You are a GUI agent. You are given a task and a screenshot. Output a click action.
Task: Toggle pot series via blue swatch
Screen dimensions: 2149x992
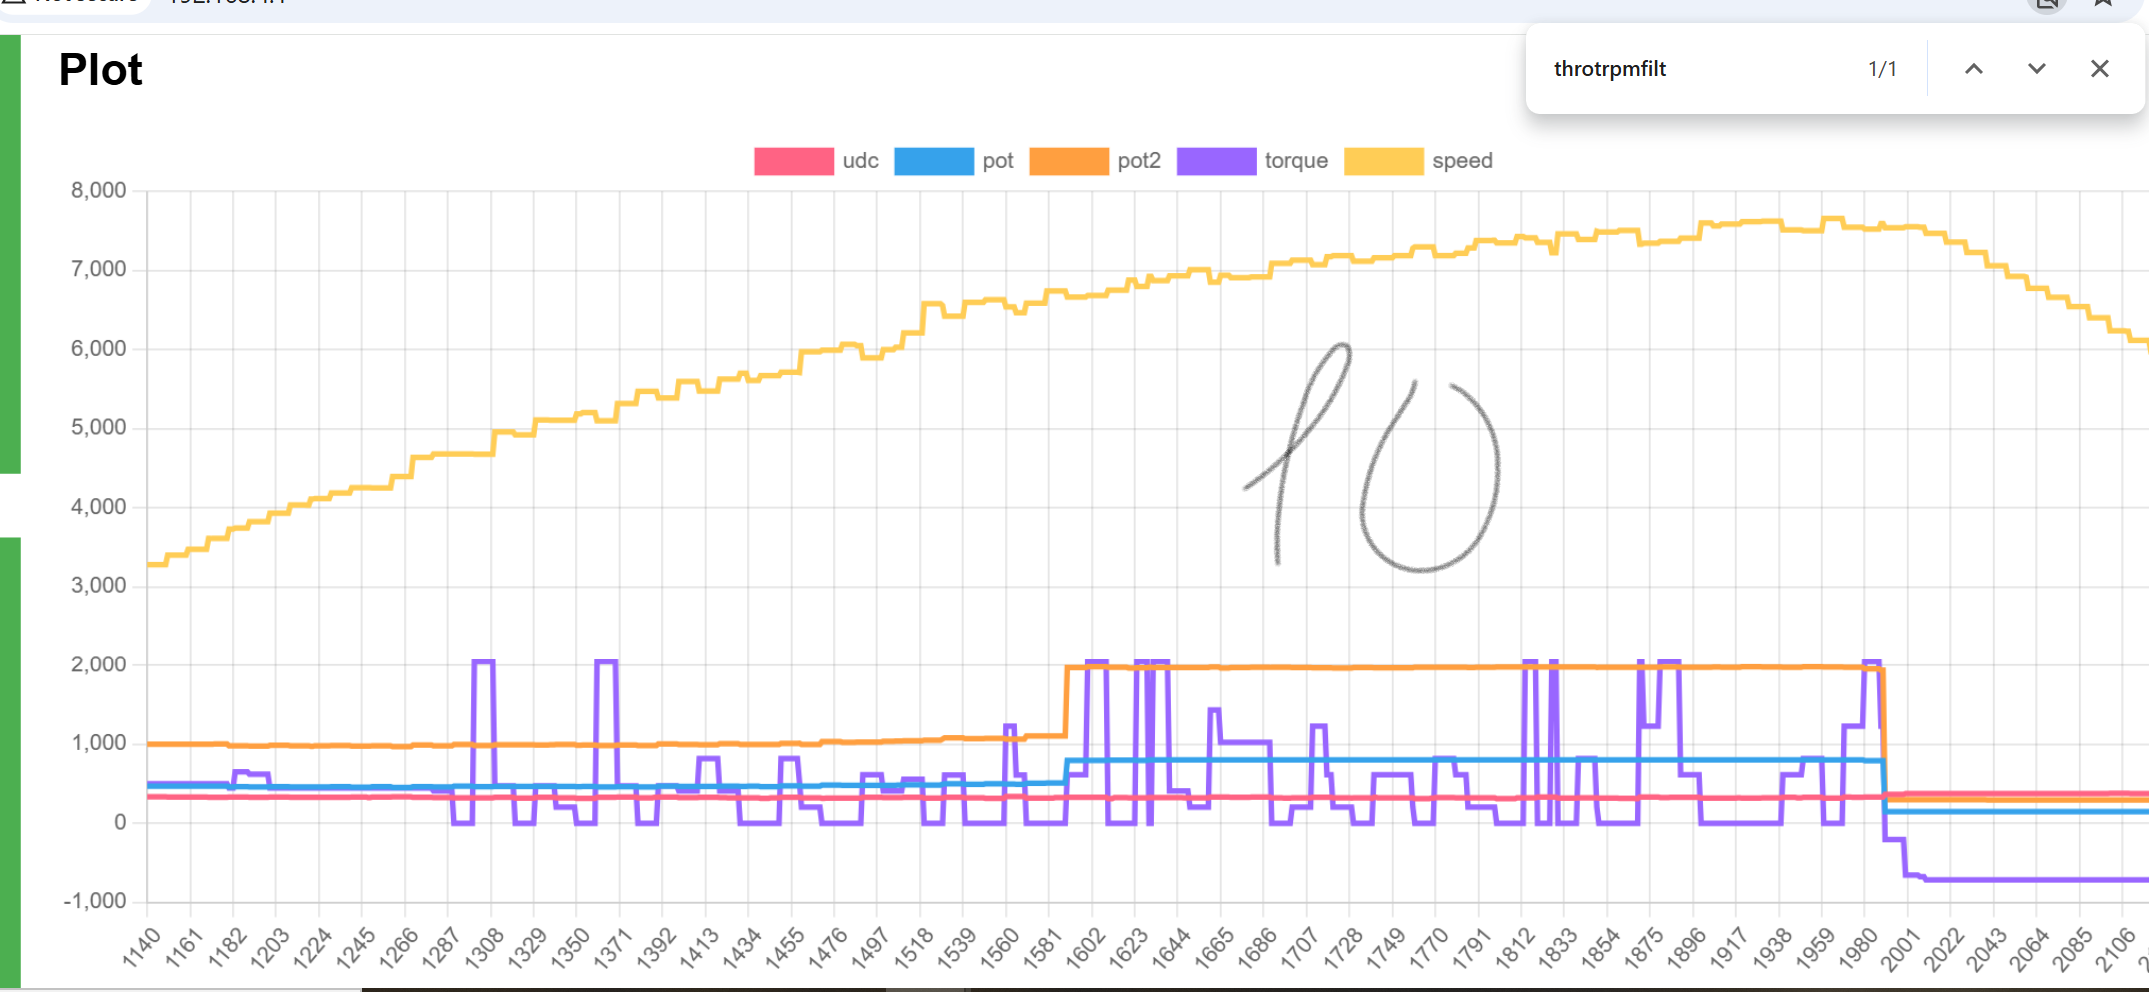(933, 161)
